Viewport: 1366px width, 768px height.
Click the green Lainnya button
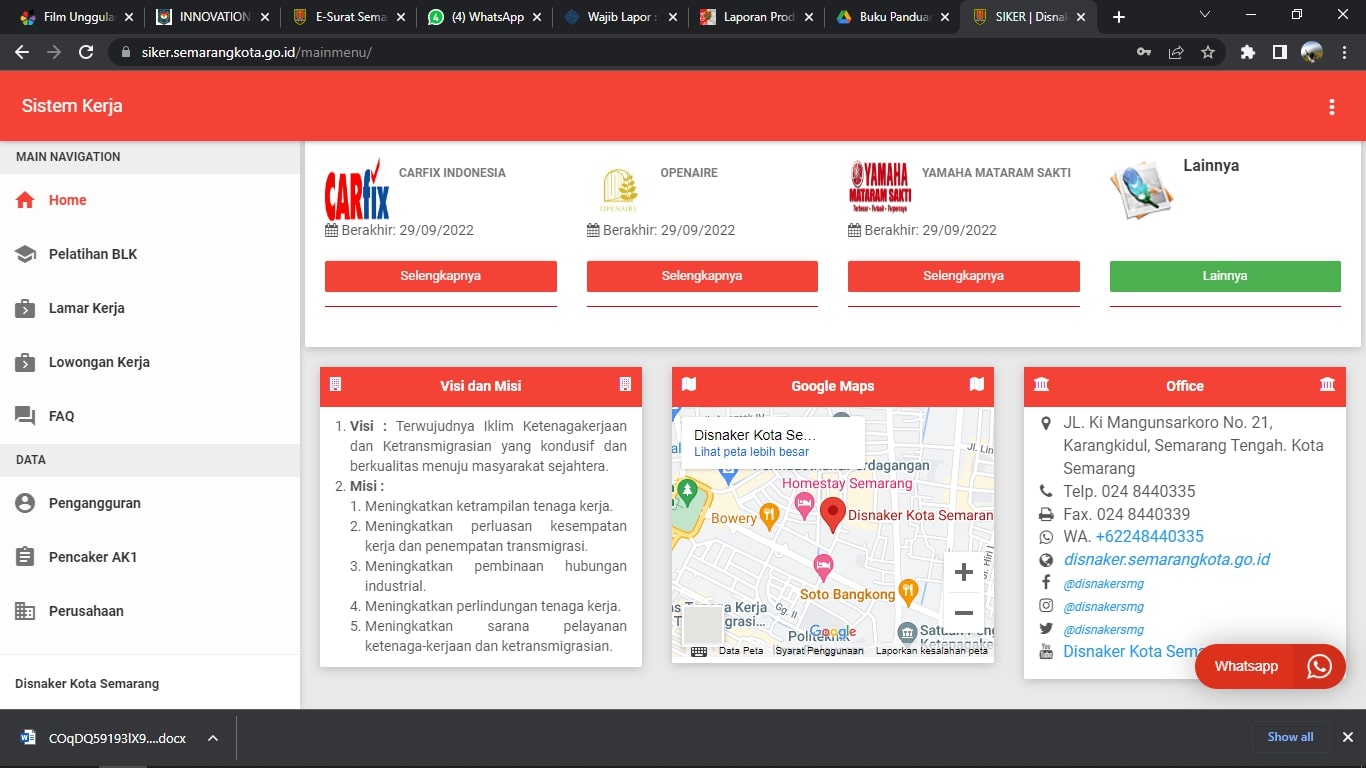coord(1224,276)
